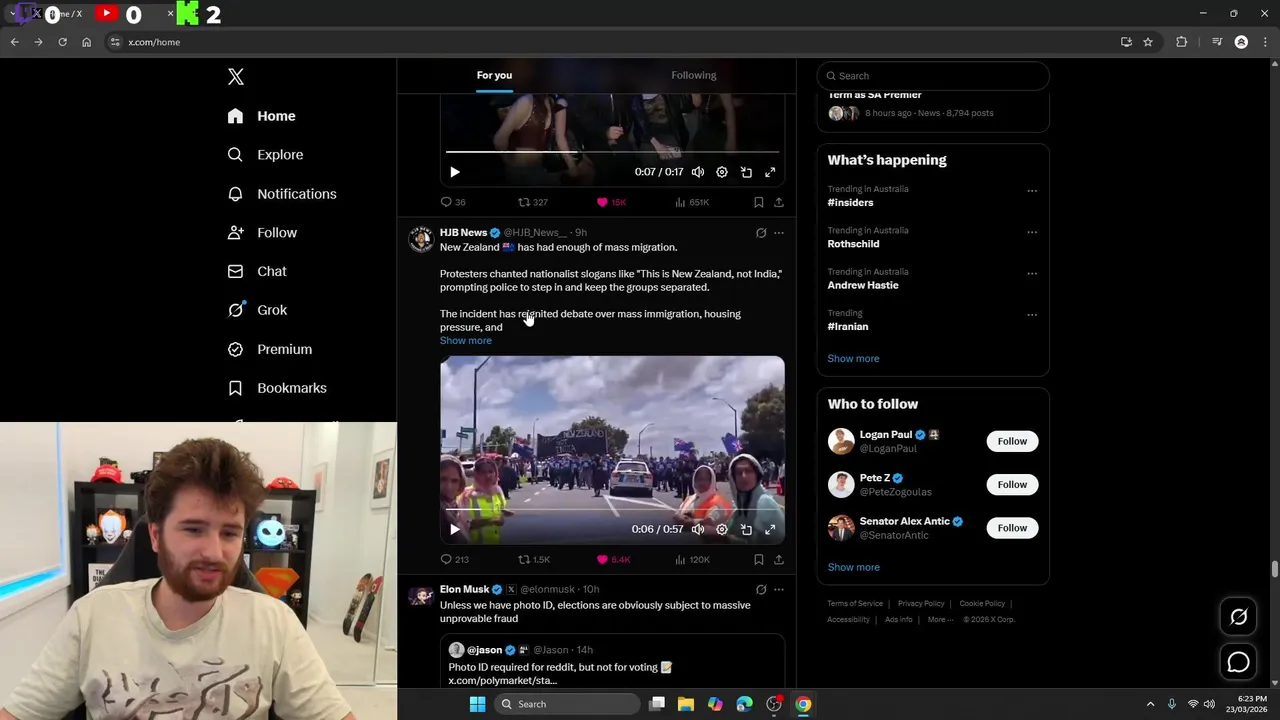Open Premium from sidebar

point(270,349)
